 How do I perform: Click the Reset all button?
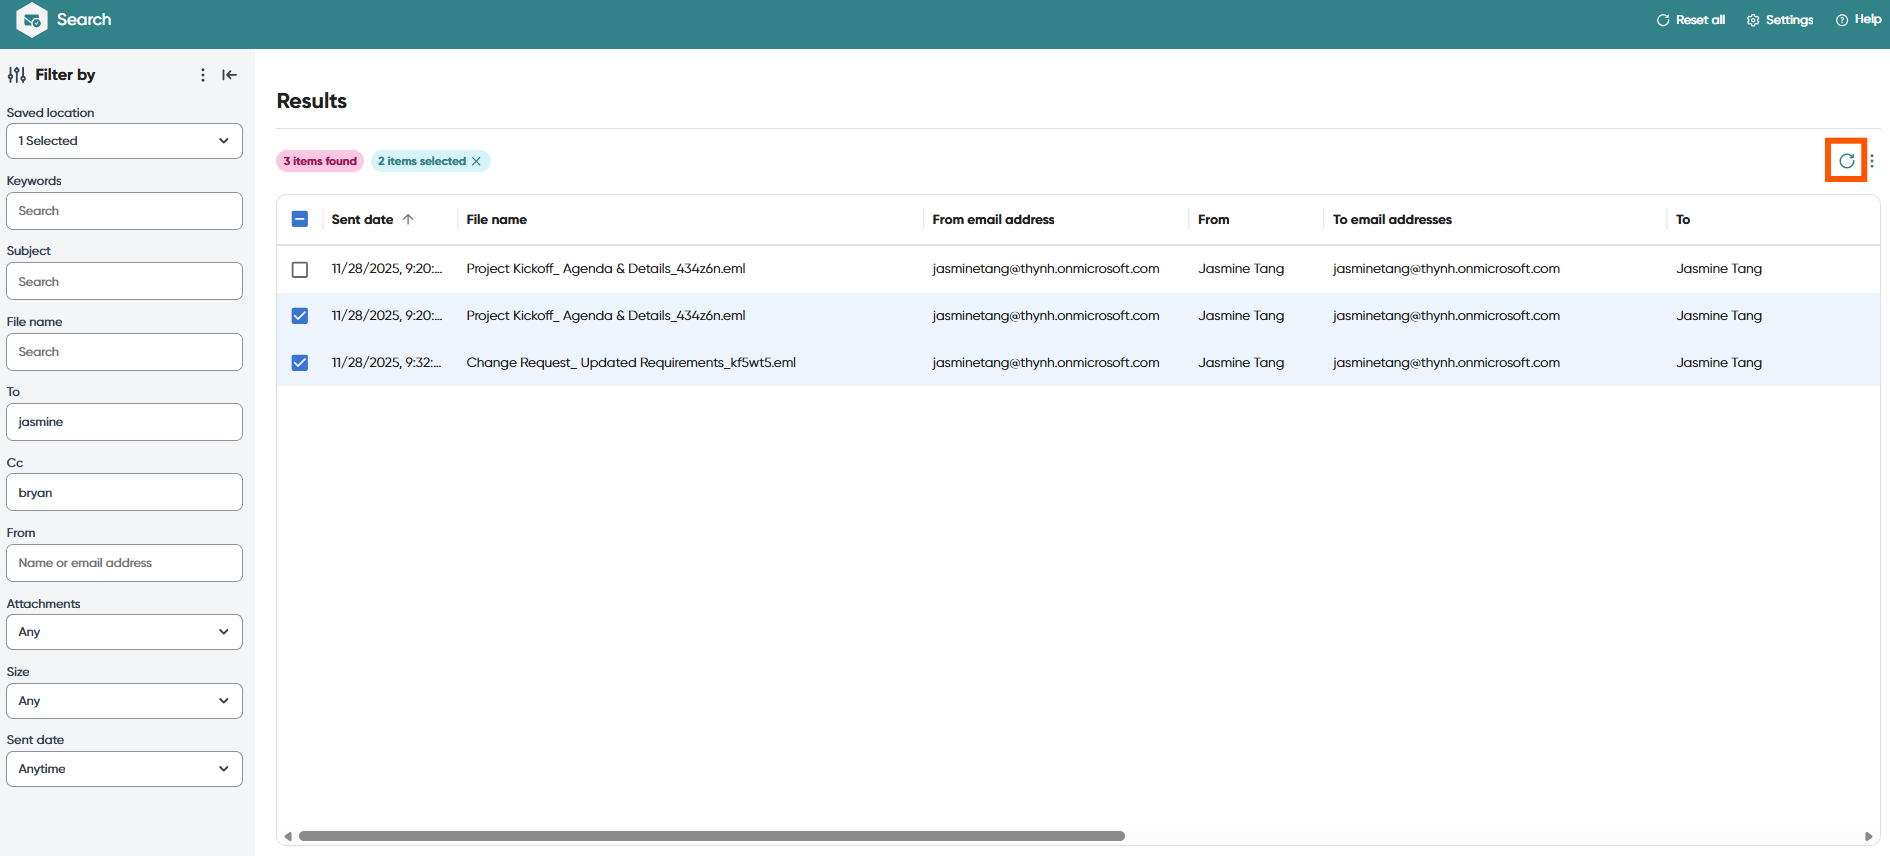(1691, 20)
